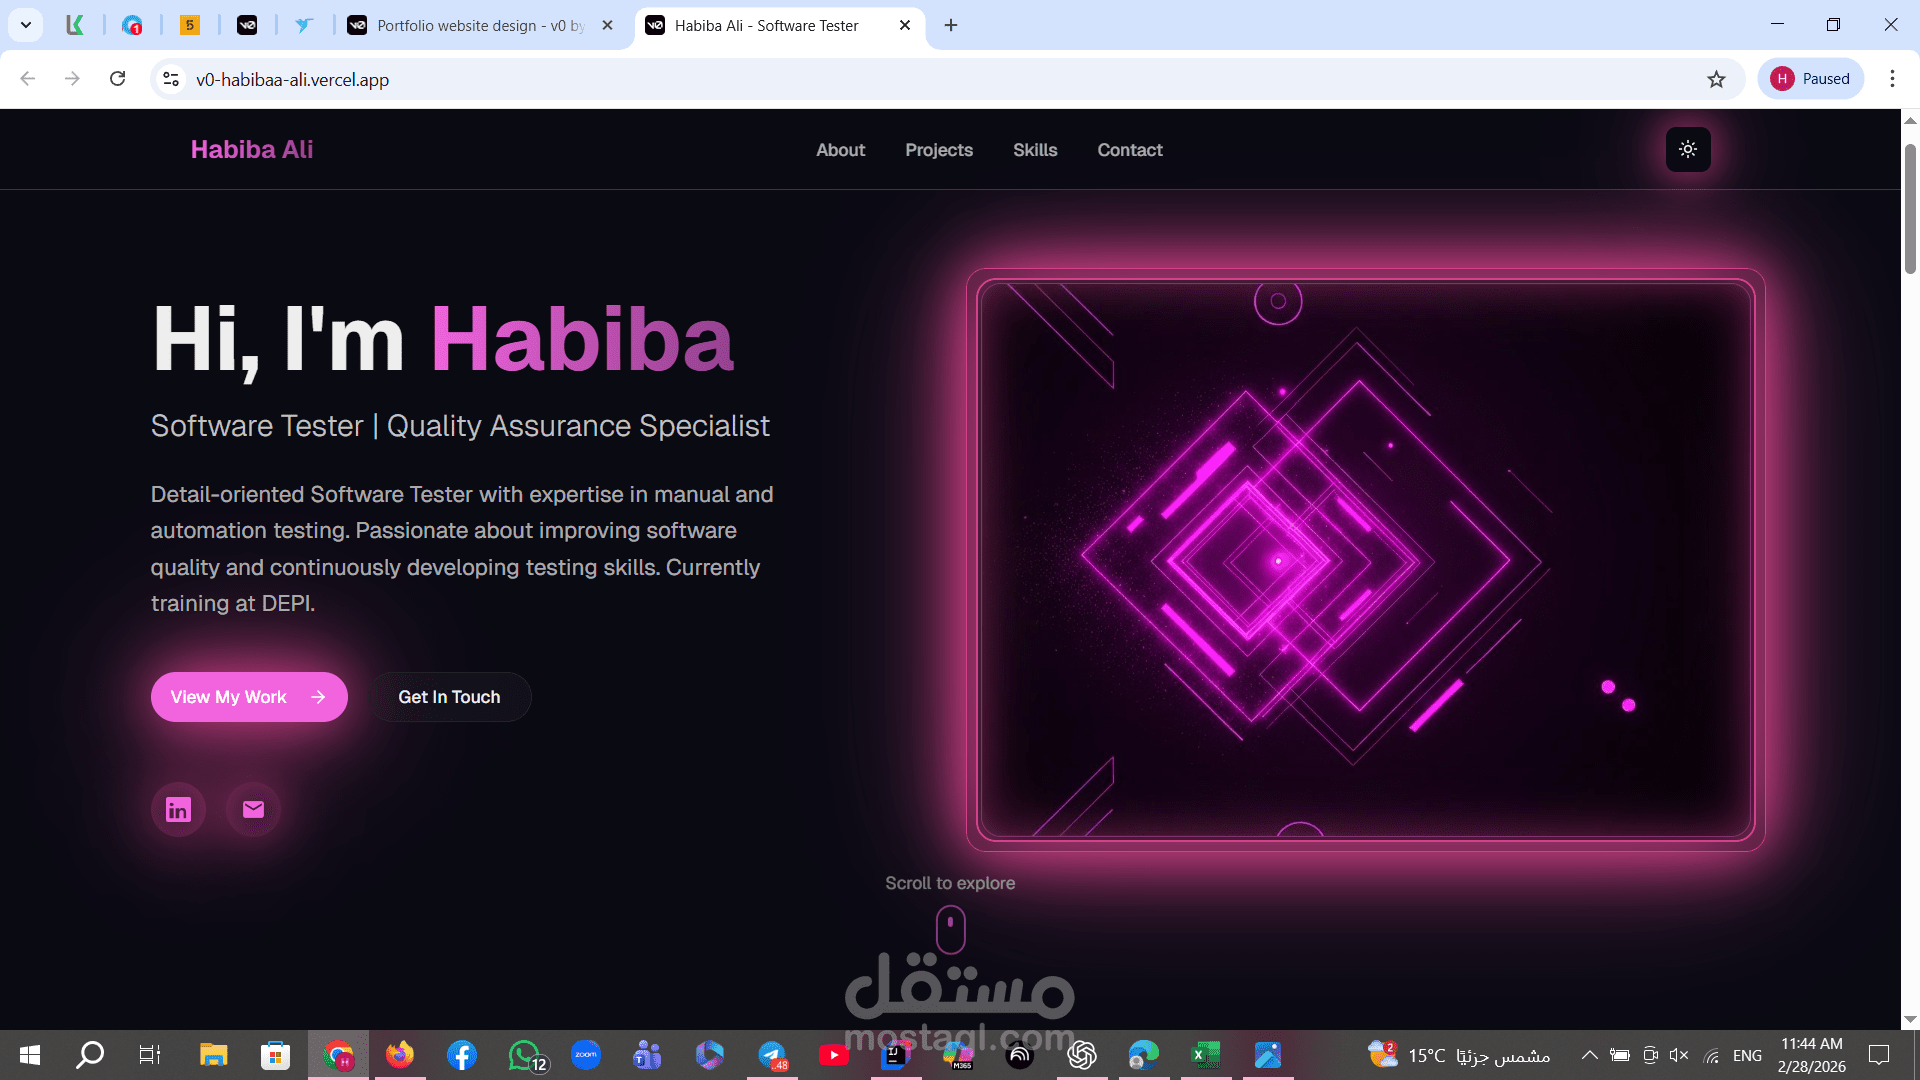Screen dimensions: 1920x1080
Task: Click the Paused profile button
Action: click(1810, 79)
